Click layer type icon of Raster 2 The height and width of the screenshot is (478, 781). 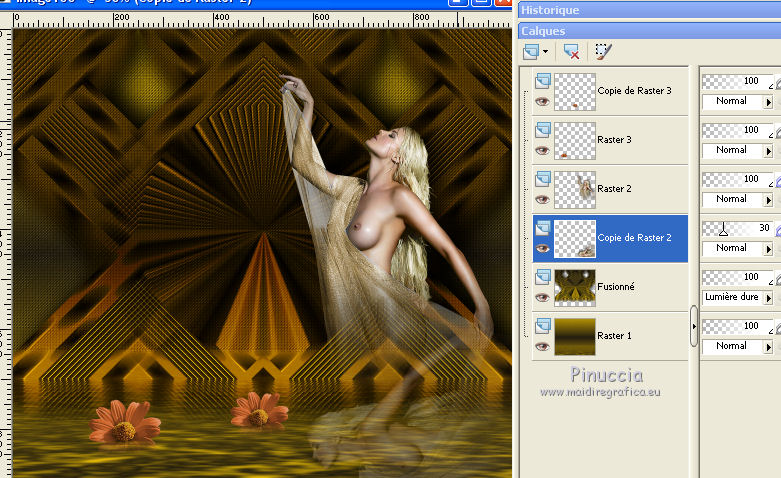pos(543,179)
